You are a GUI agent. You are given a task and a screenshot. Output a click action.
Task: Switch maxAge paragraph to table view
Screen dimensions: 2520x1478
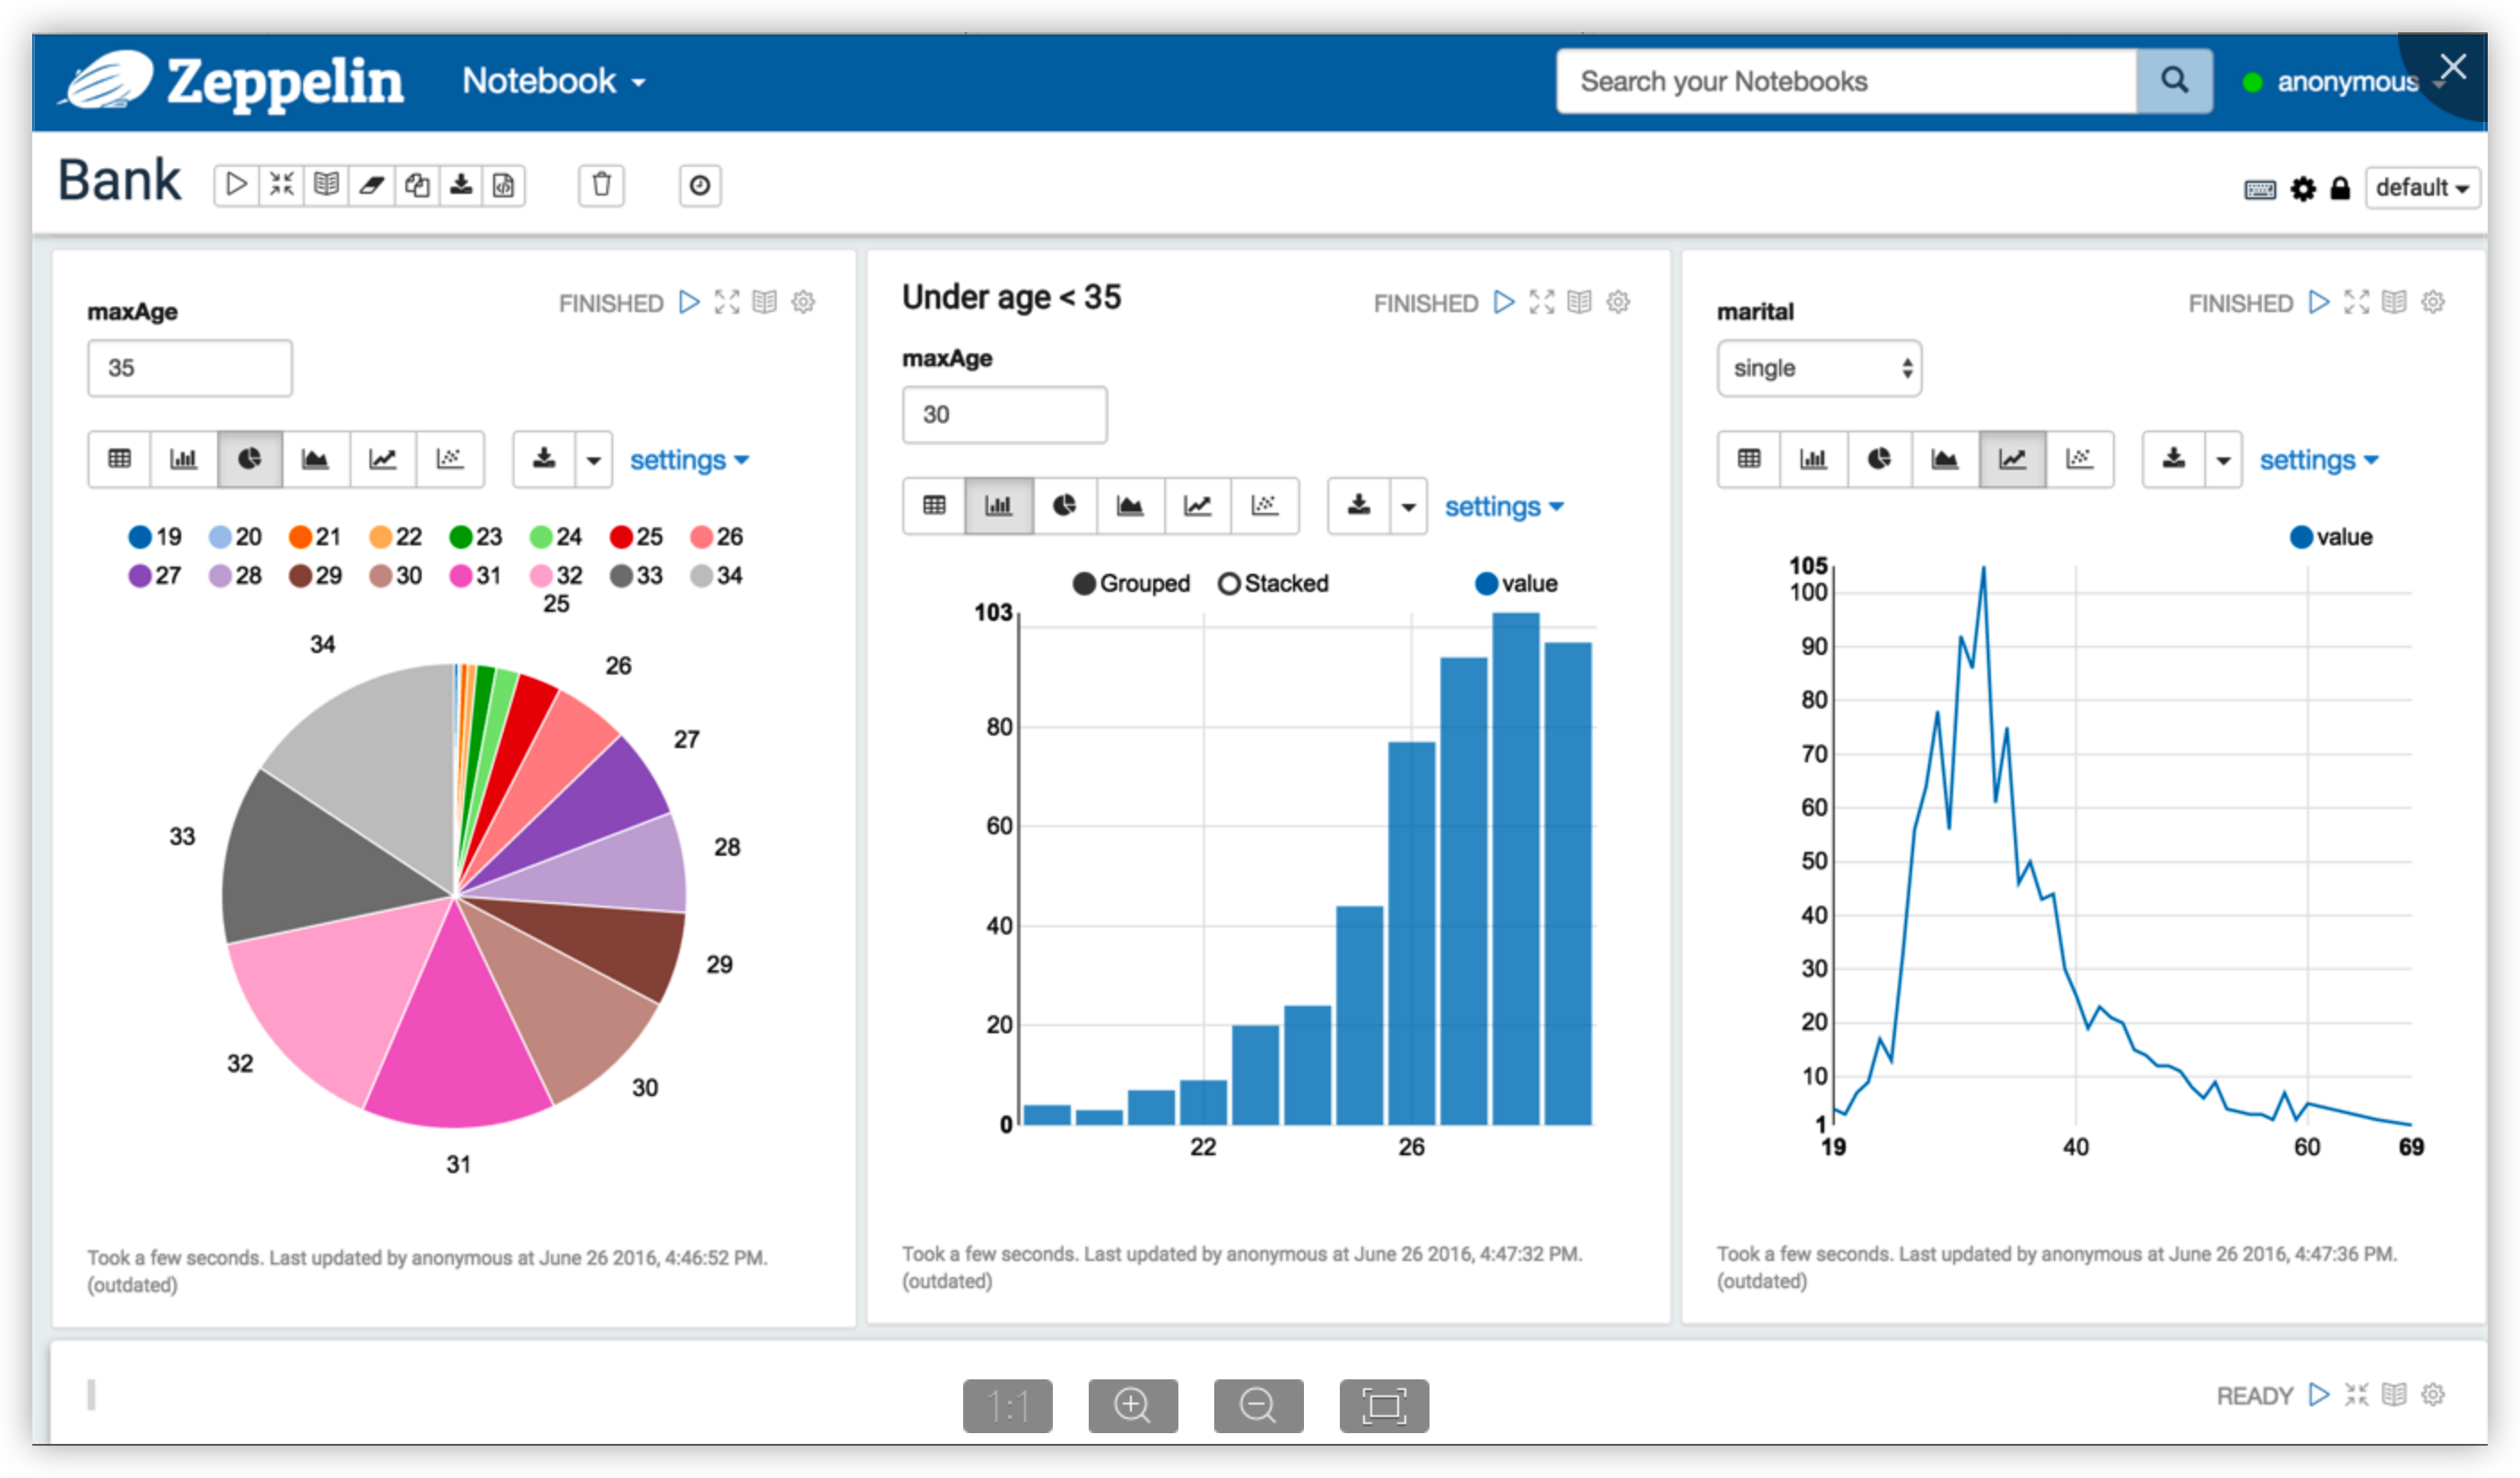[x=119, y=459]
